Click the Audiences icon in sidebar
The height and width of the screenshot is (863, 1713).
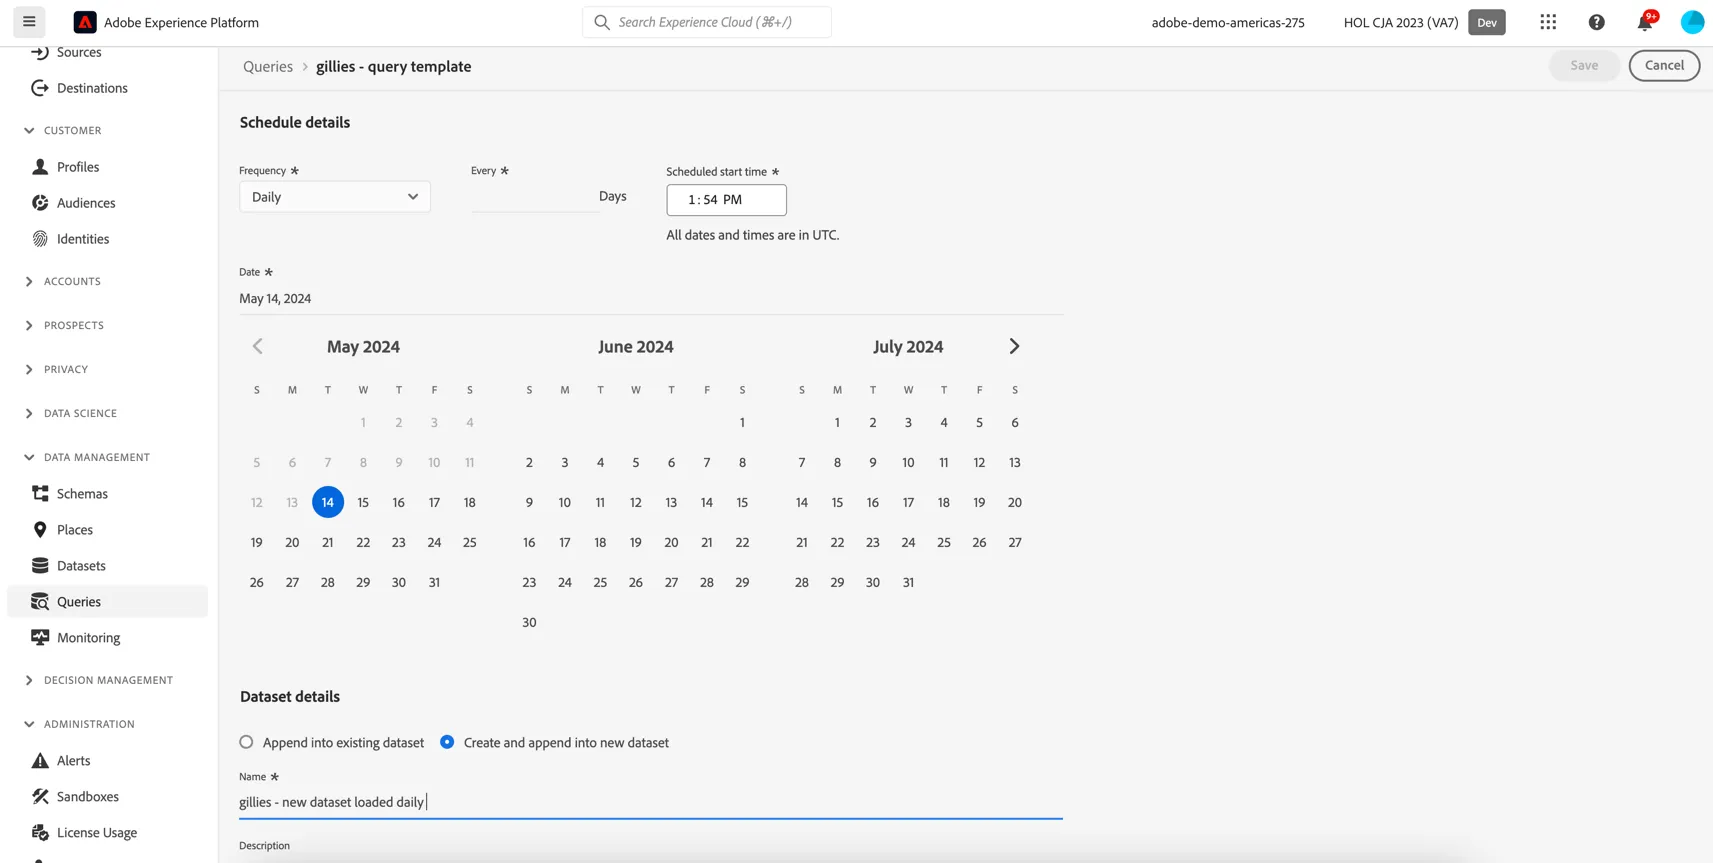point(40,203)
